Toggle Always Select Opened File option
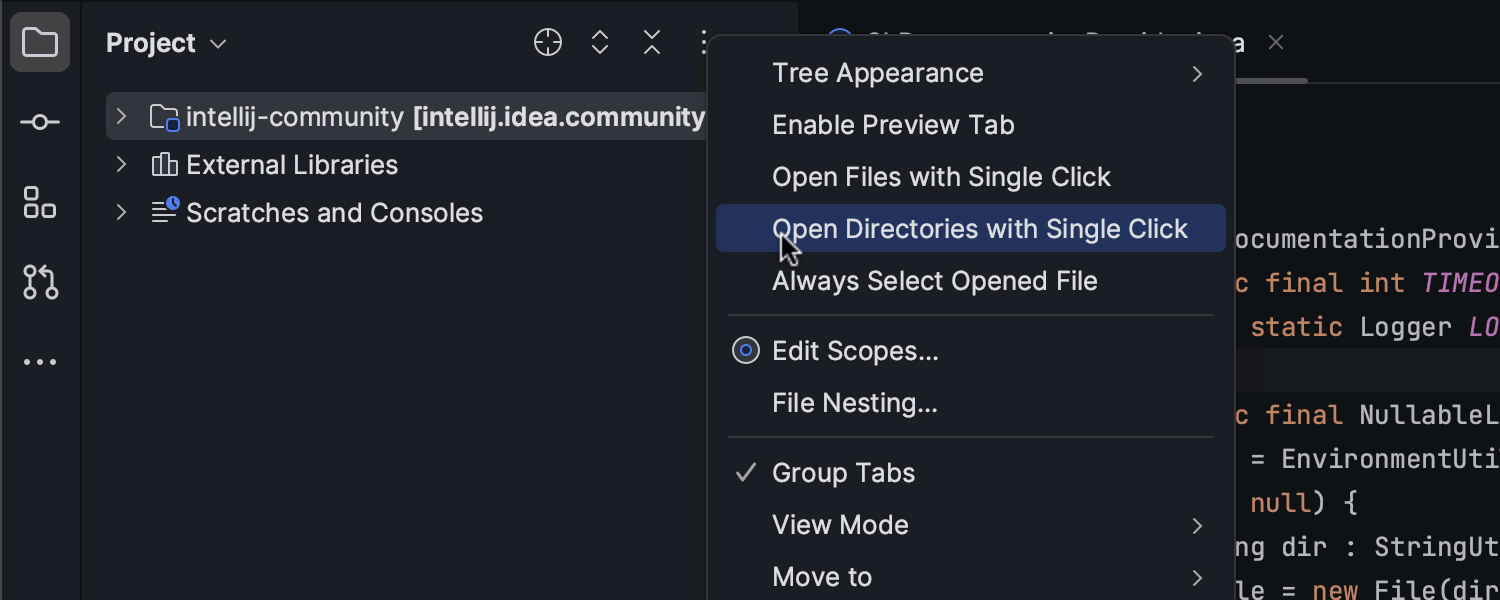This screenshot has height=600, width=1500. pos(934,281)
